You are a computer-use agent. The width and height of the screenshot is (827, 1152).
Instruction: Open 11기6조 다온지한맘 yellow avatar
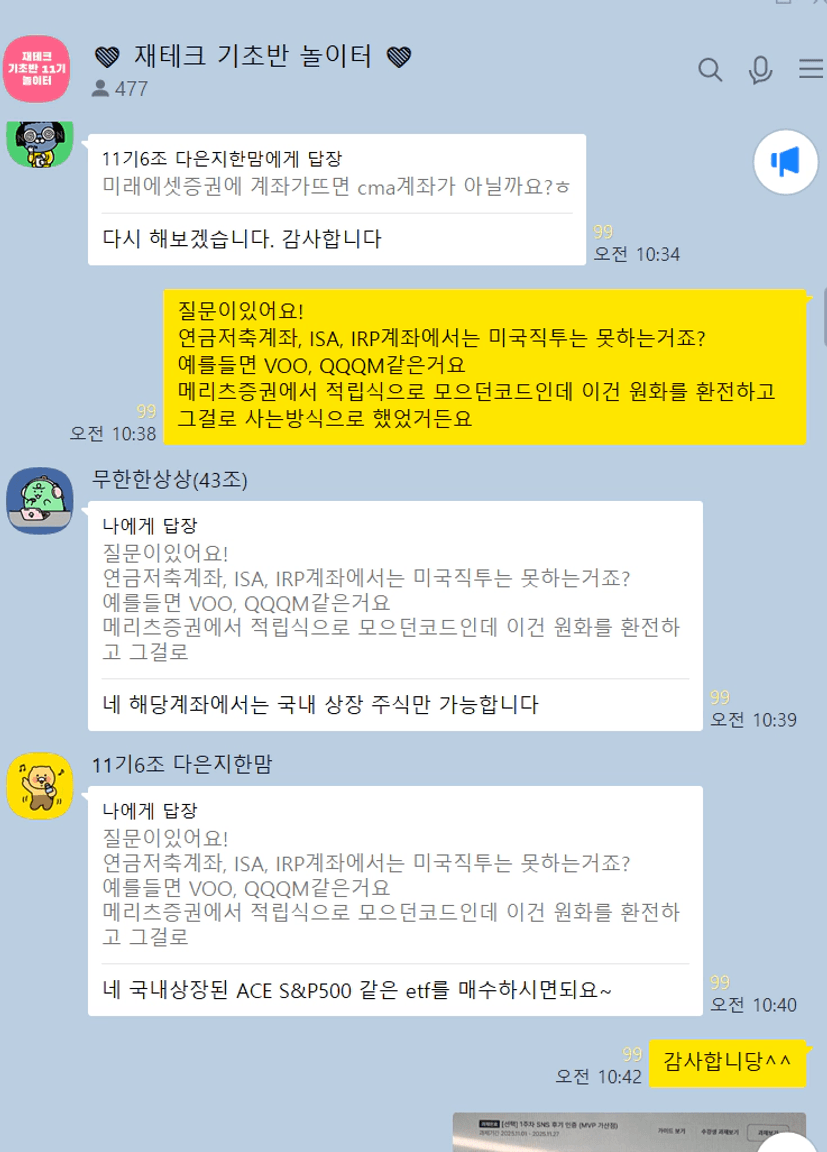pyautogui.click(x=40, y=785)
